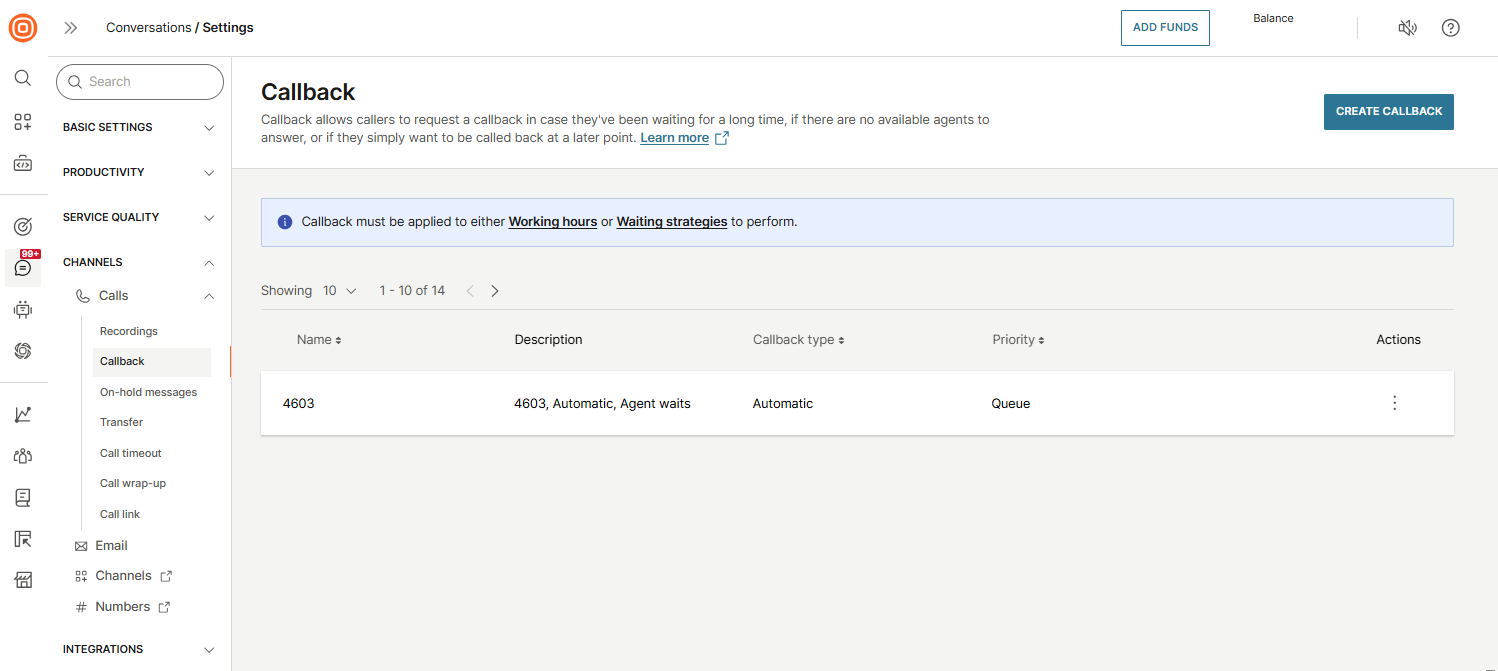Expand the Integrations section
Screen dimensions: 1498x671
click(x=139, y=650)
